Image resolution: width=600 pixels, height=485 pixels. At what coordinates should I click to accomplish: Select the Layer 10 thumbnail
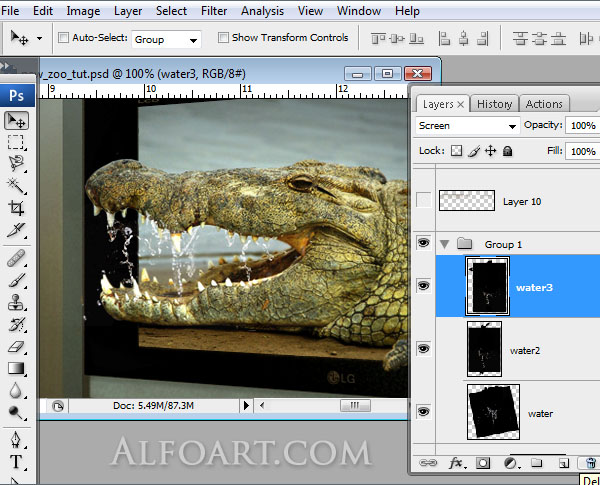466,201
